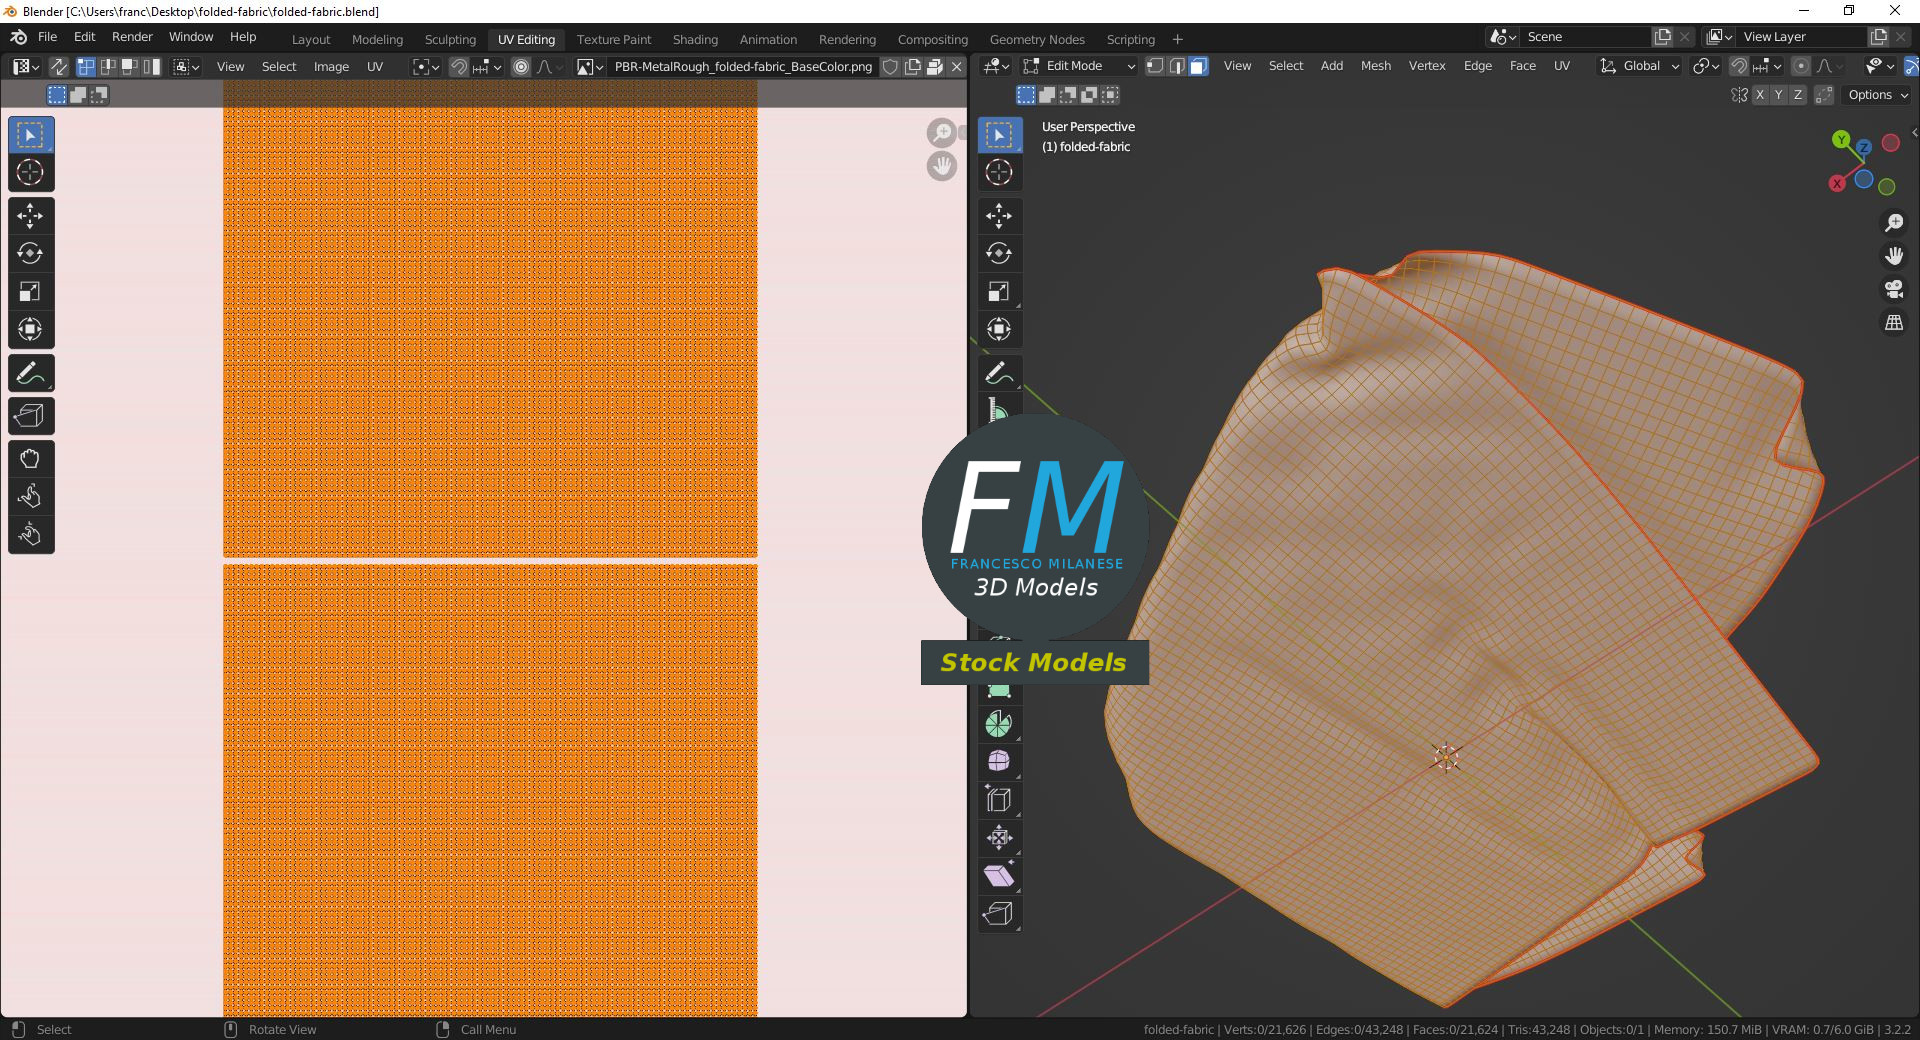Toggle X axis mirror option
This screenshot has width=1920, height=1040.
tap(1760, 95)
